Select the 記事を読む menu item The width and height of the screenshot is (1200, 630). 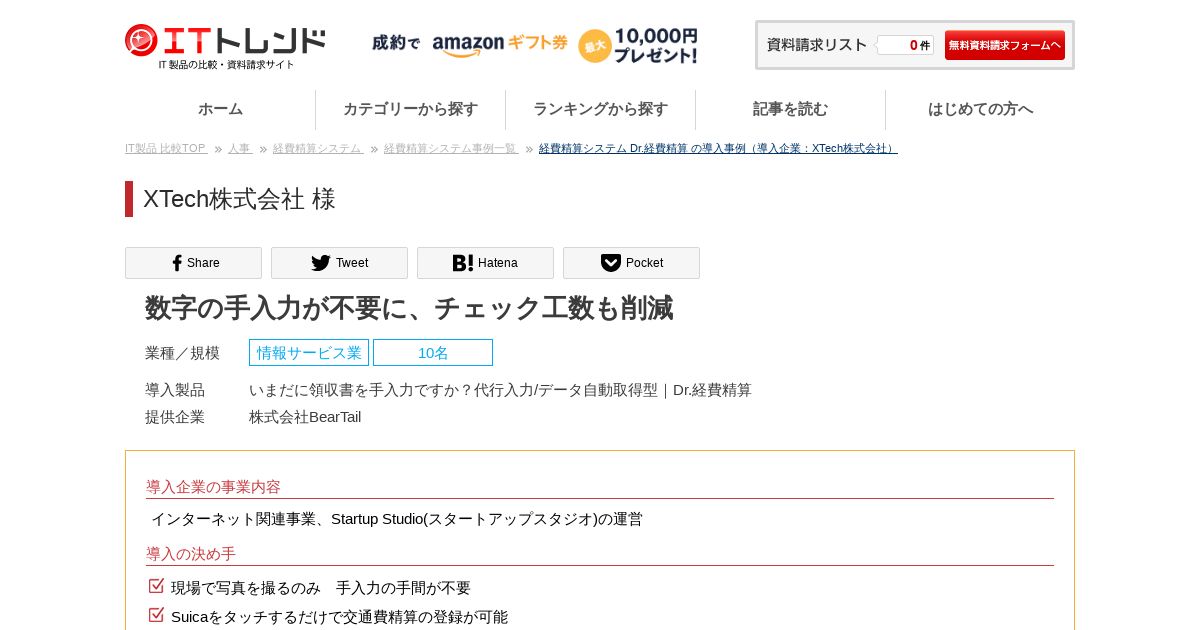pyautogui.click(x=790, y=109)
